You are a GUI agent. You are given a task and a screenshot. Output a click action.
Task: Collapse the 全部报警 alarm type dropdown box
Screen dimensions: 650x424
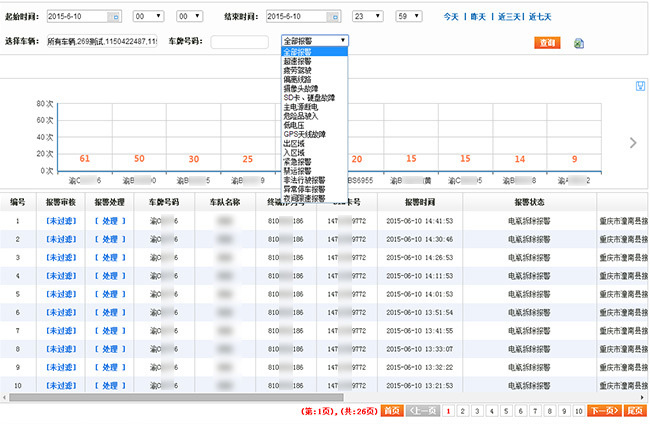pyautogui.click(x=315, y=41)
